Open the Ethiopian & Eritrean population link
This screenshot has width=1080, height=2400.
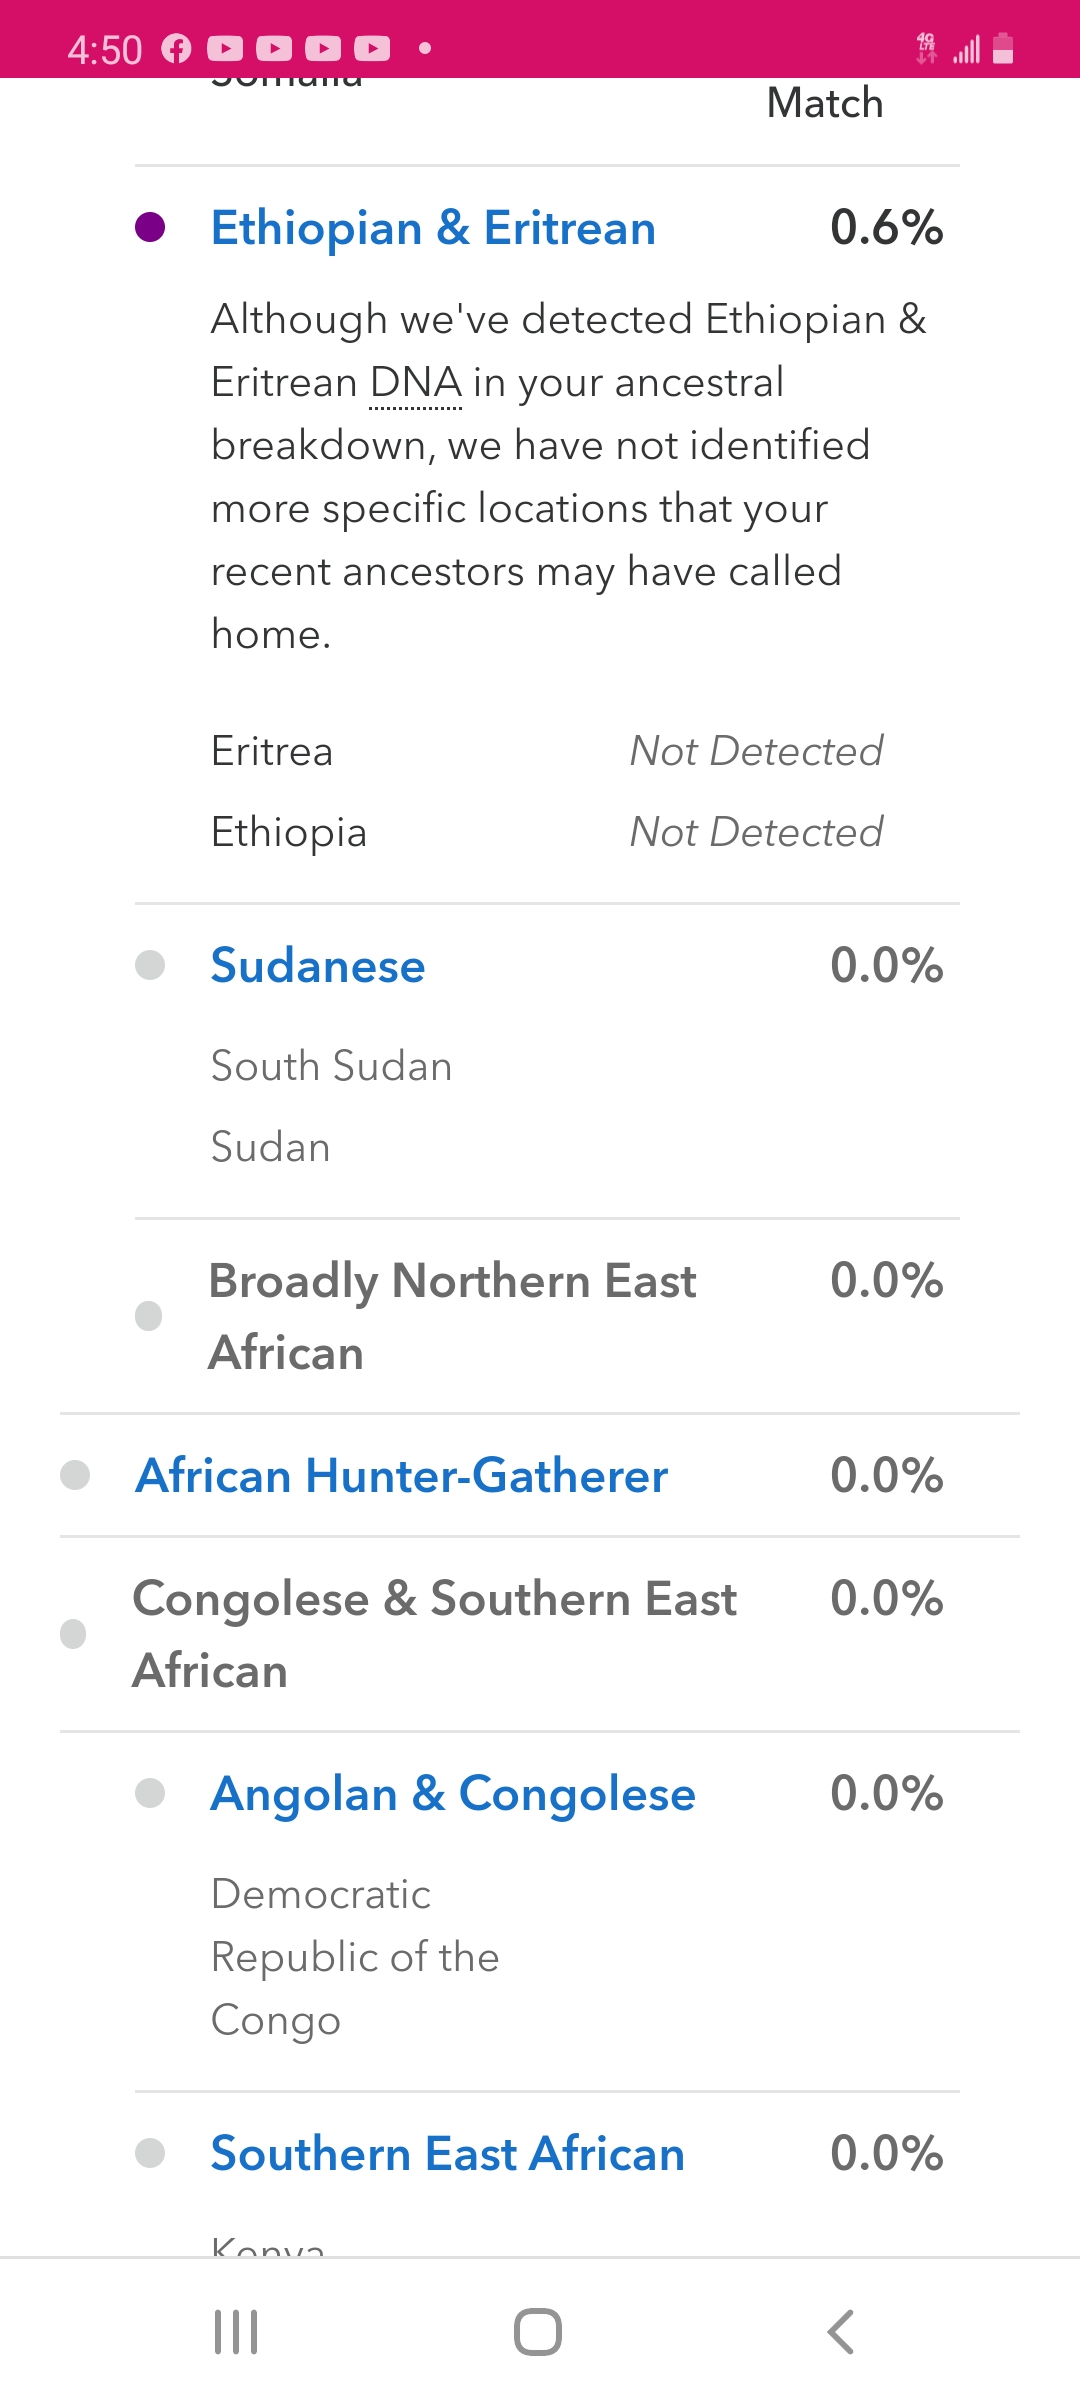pos(433,228)
